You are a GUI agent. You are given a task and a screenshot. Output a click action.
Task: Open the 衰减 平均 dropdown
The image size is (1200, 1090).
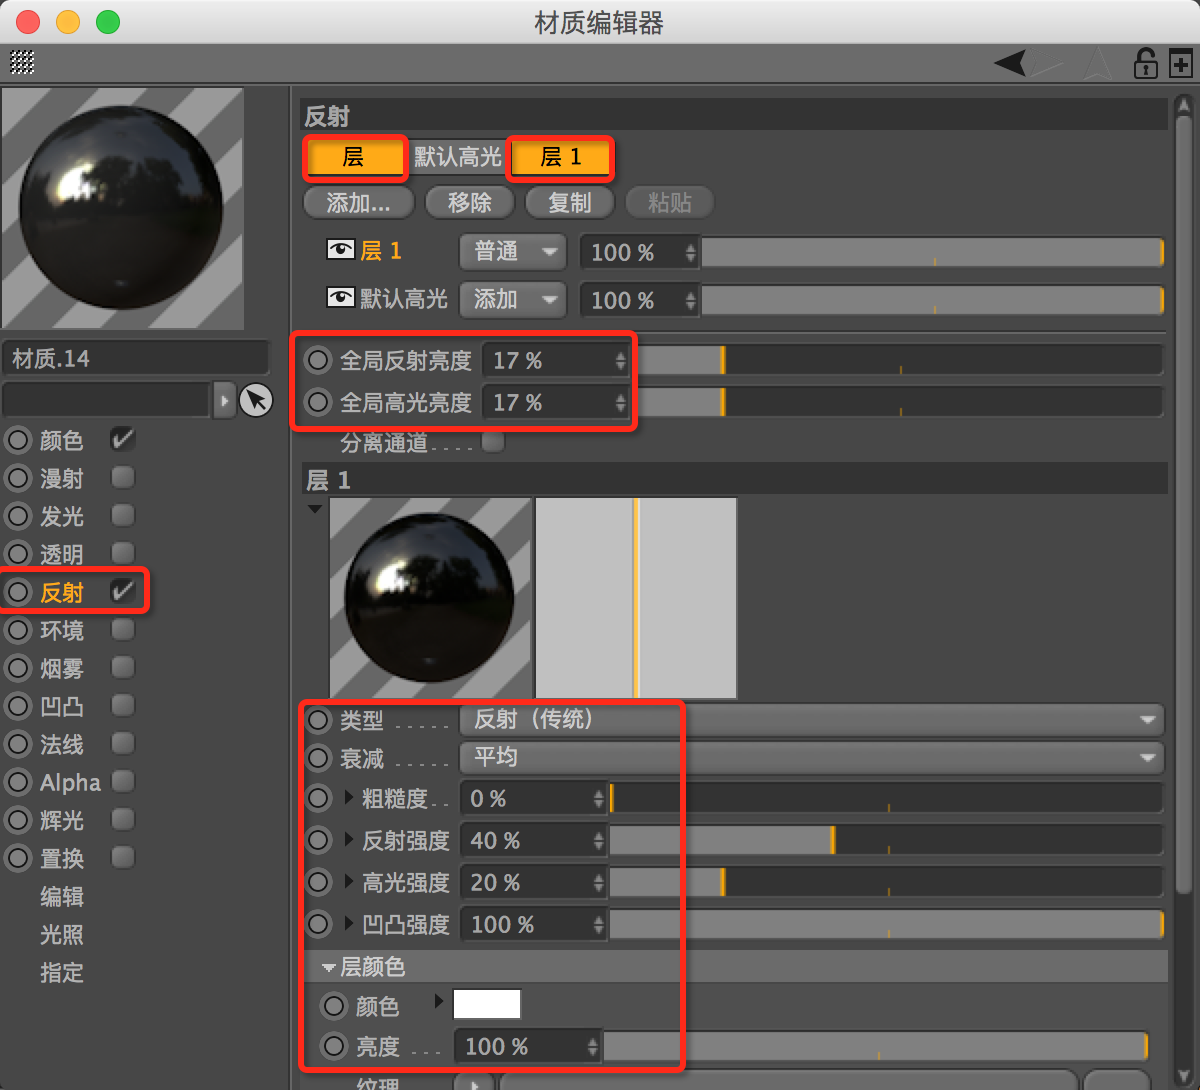(x=812, y=758)
